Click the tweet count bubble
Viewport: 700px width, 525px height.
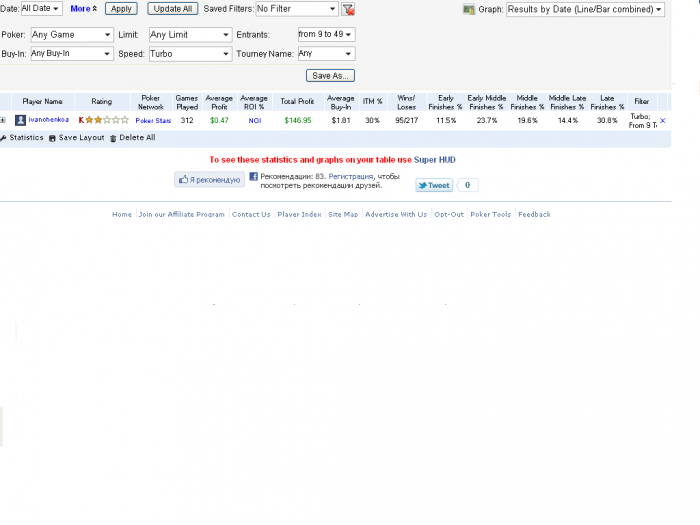tap(467, 185)
